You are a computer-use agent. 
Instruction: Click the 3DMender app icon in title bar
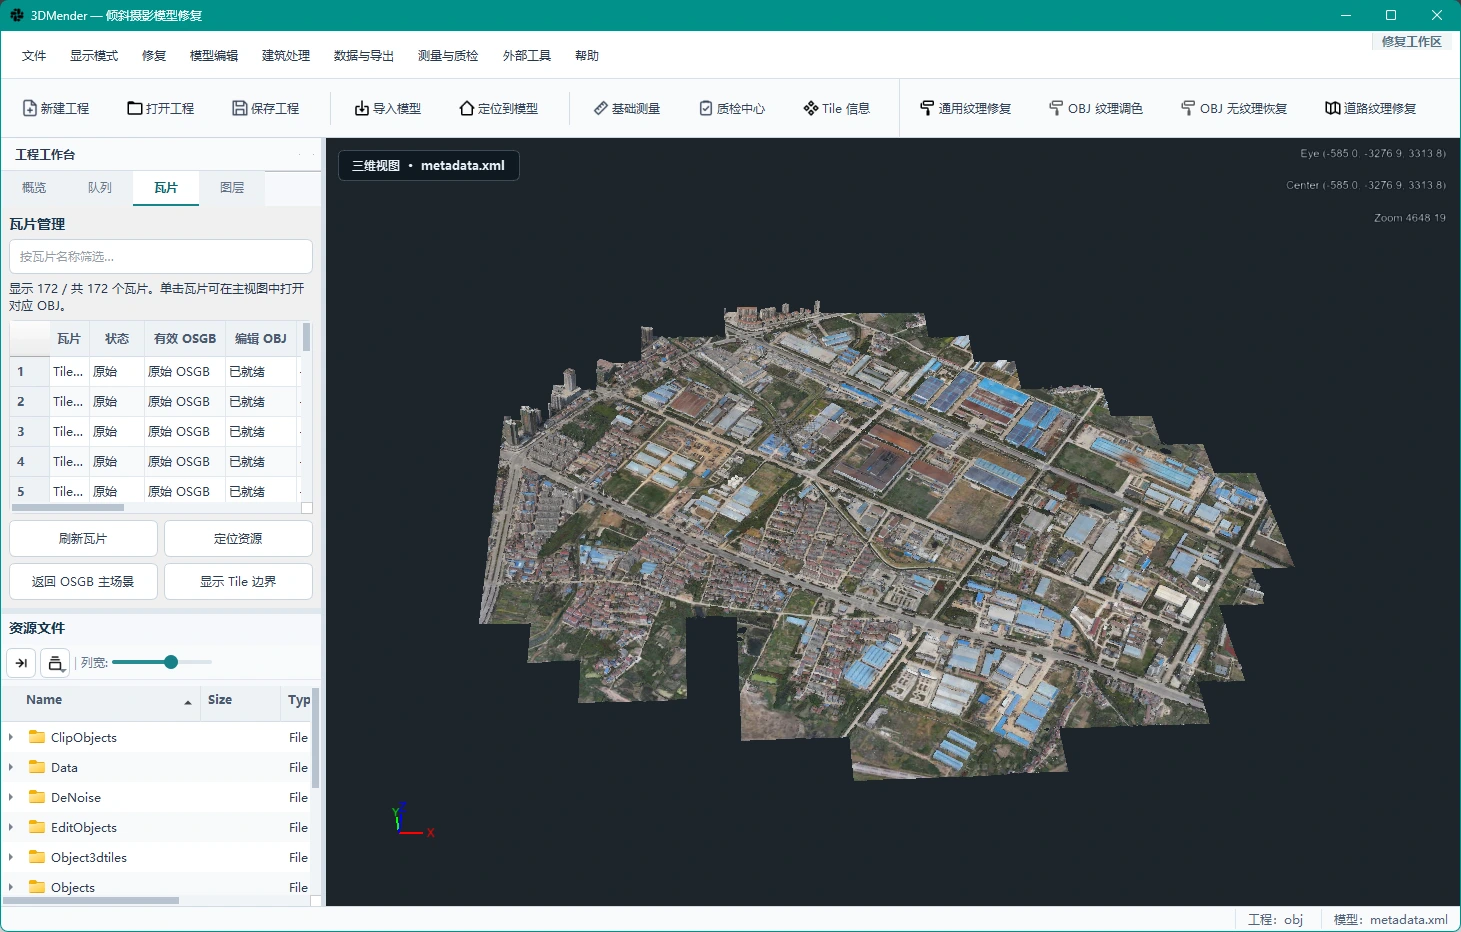(17, 15)
